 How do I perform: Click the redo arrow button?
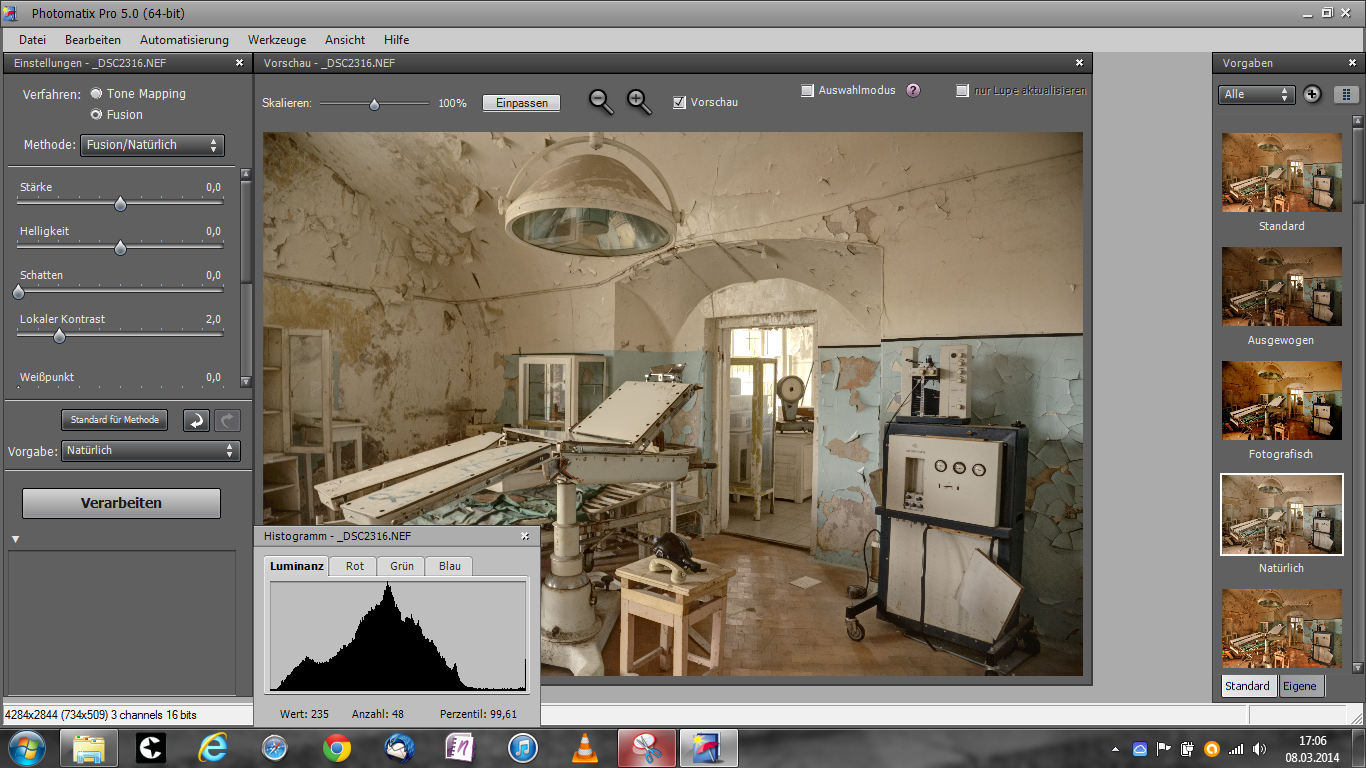pos(227,420)
